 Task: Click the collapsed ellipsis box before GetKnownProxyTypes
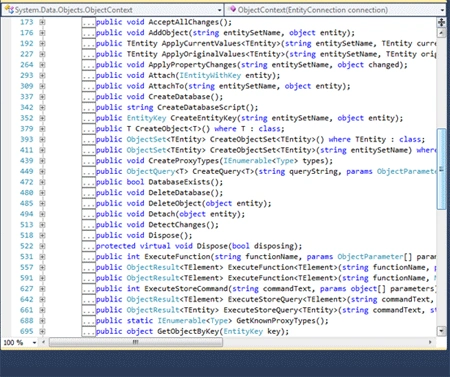tap(89, 321)
